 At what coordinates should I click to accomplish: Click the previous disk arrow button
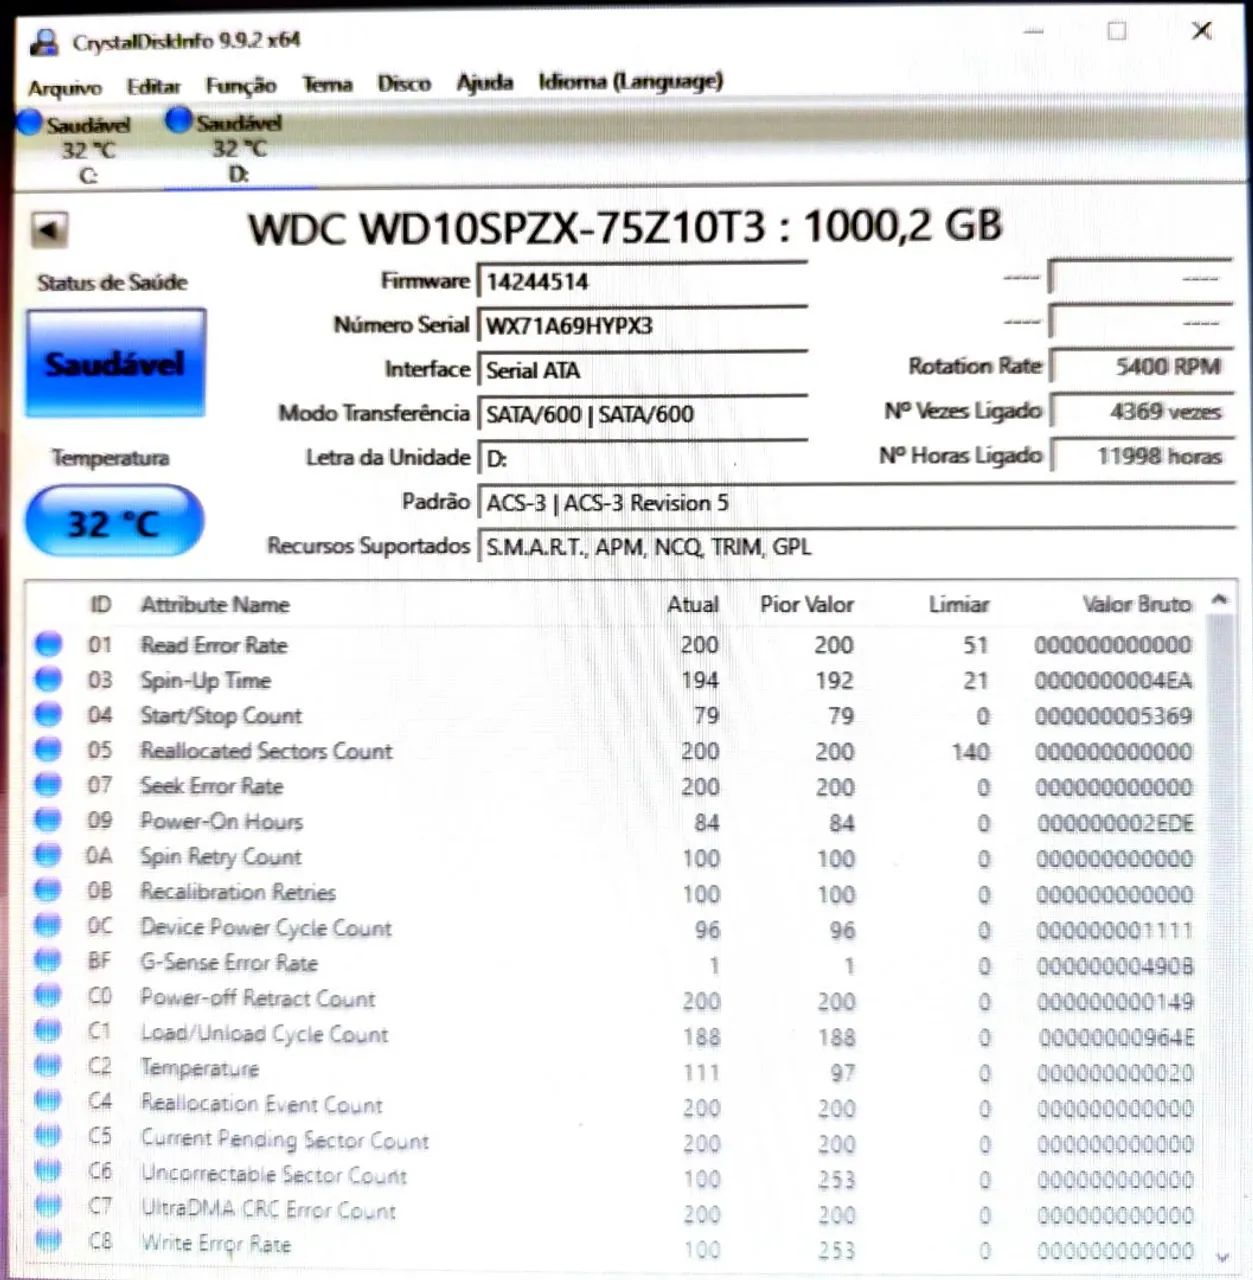tap(48, 230)
